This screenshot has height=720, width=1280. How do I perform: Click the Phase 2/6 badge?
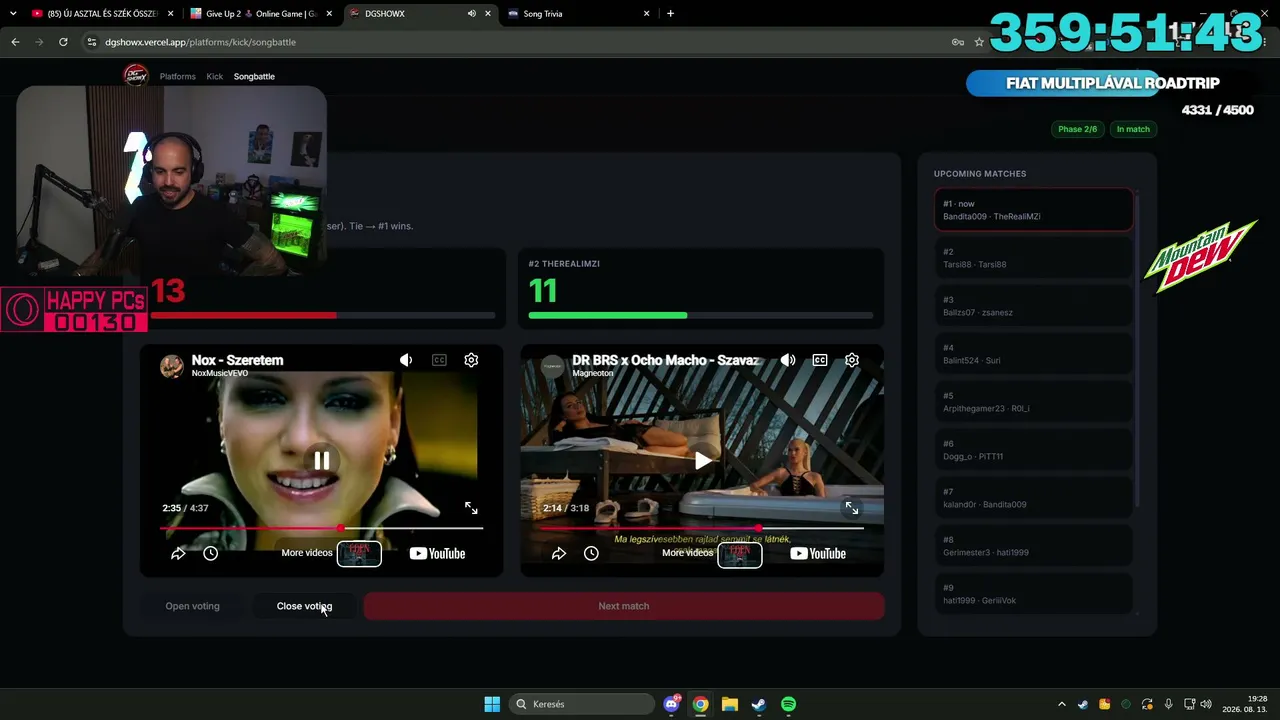1077,129
